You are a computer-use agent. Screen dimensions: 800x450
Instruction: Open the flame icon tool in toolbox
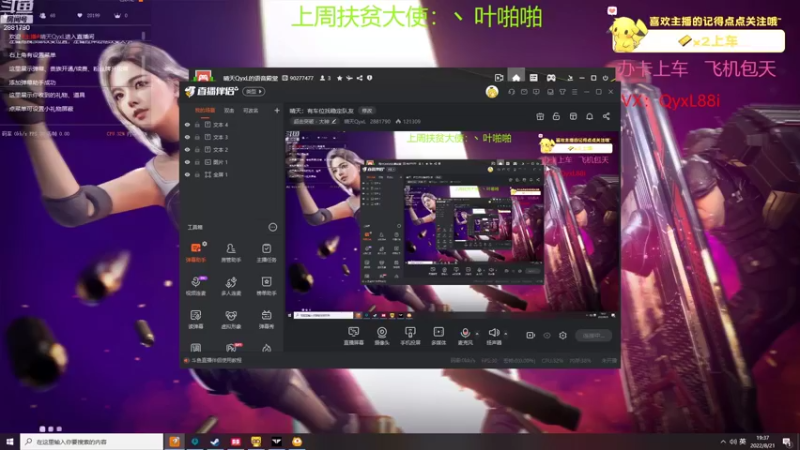point(266,348)
